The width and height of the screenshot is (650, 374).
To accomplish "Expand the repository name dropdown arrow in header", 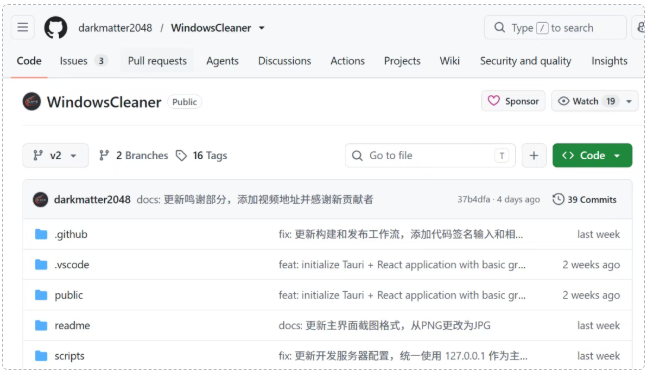I will pyautogui.click(x=262, y=28).
